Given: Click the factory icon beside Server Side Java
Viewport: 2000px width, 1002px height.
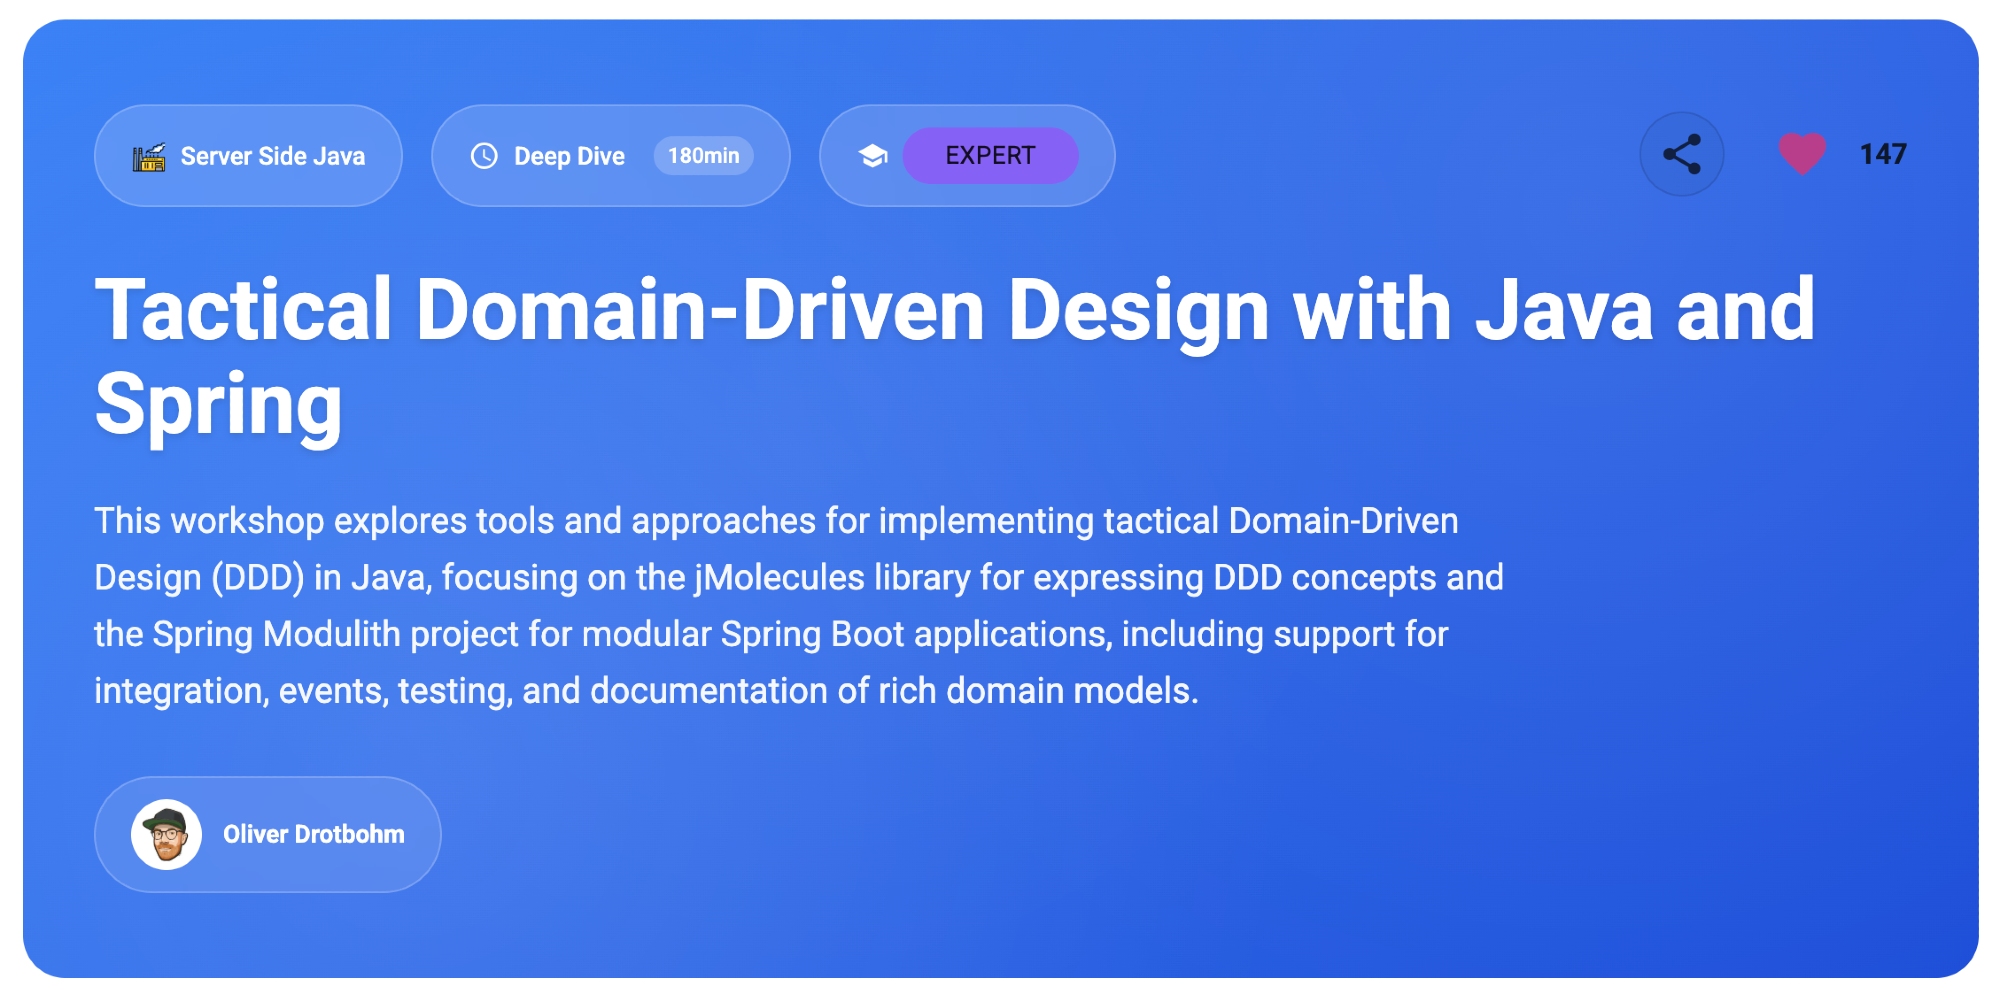Looking at the screenshot, I should click(x=149, y=157).
